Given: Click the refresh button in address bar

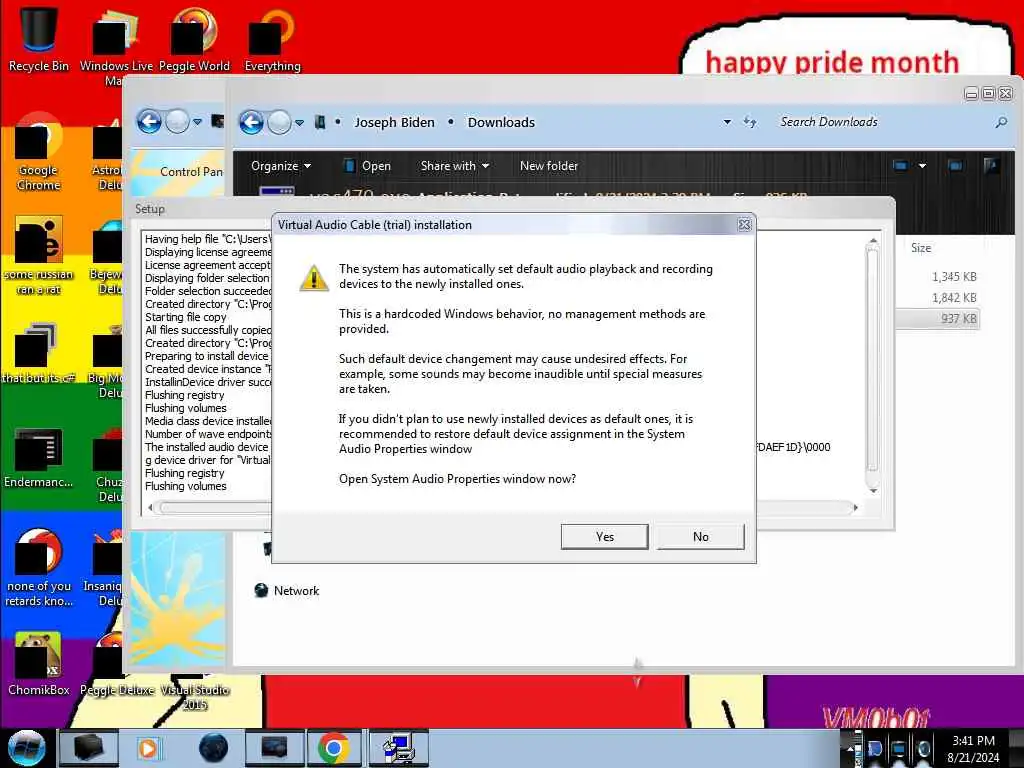Looking at the screenshot, I should tap(750, 122).
